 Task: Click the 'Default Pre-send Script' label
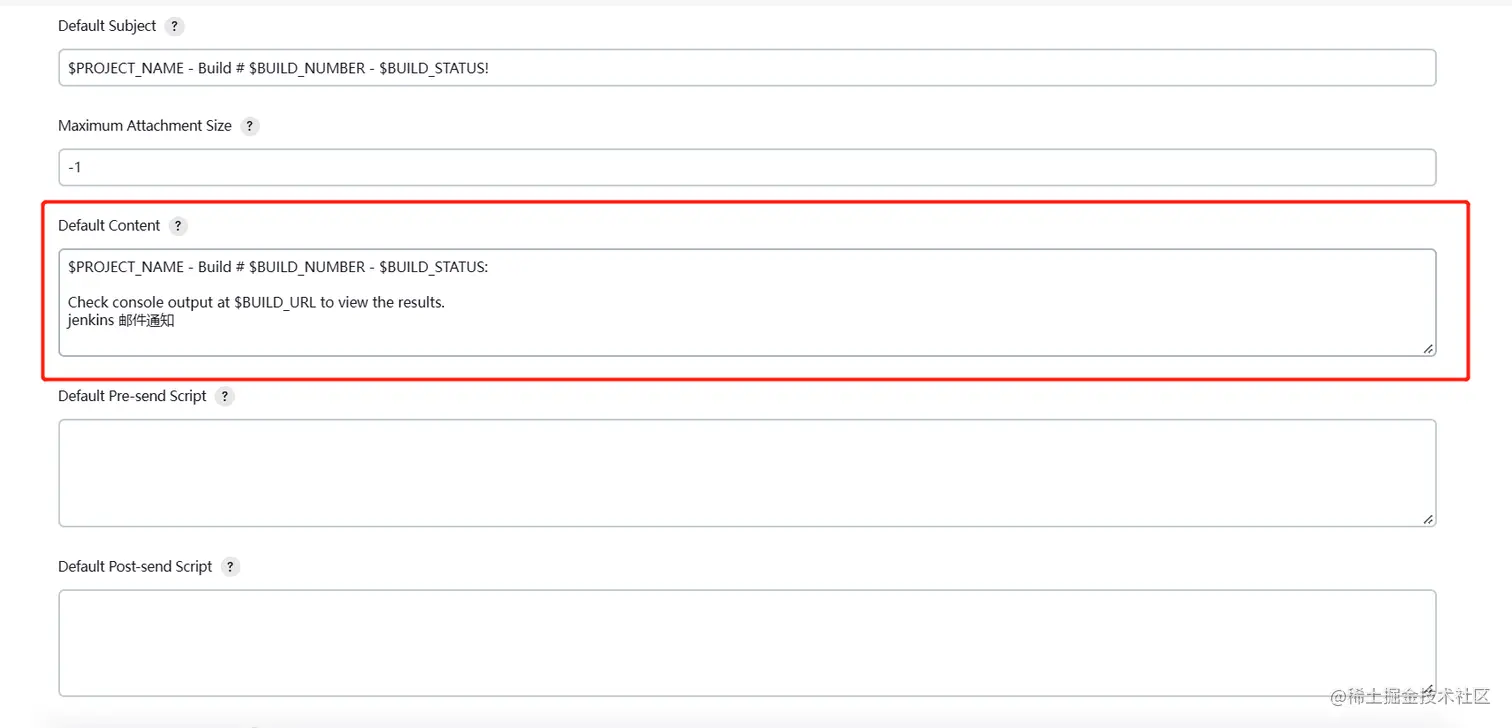pos(132,396)
